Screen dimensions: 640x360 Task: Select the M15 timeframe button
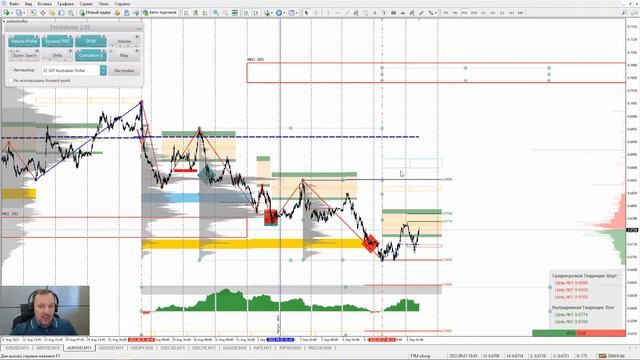[x=464, y=13]
